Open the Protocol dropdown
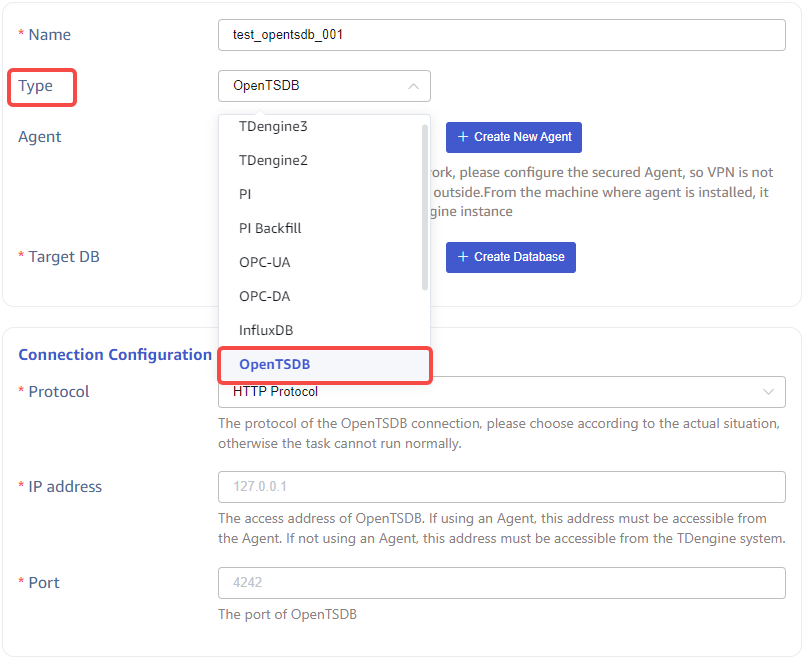The image size is (806, 662). pyautogui.click(x=501, y=392)
